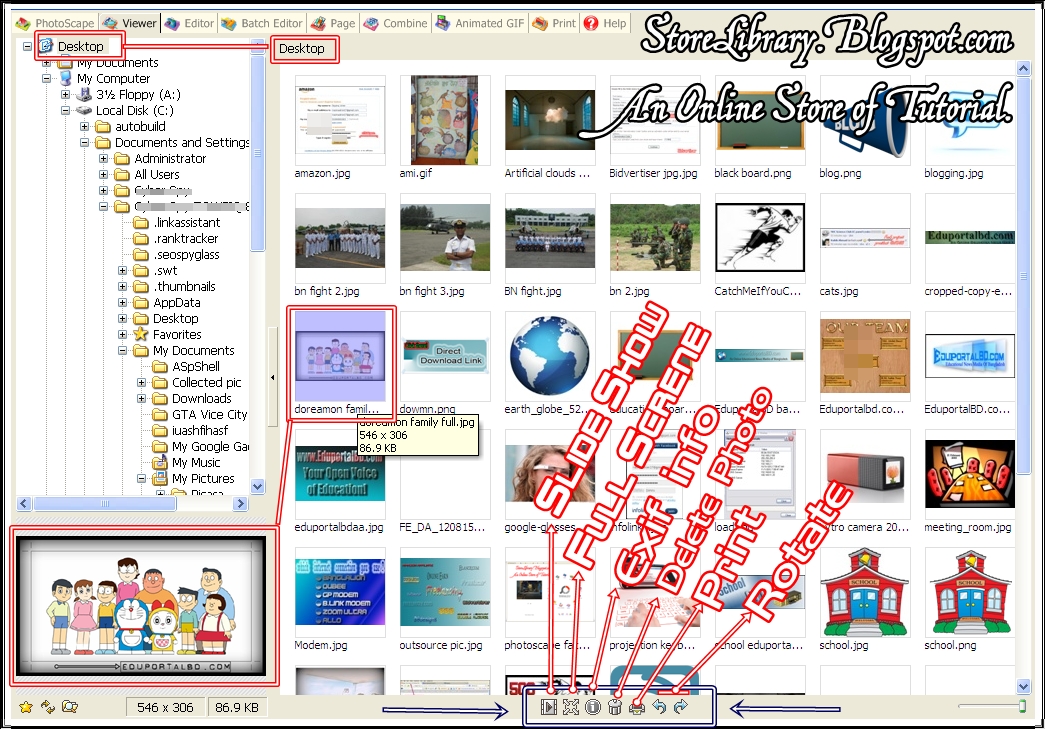Select the school.png thumbnail
1045x729 pixels.
pos(970,592)
